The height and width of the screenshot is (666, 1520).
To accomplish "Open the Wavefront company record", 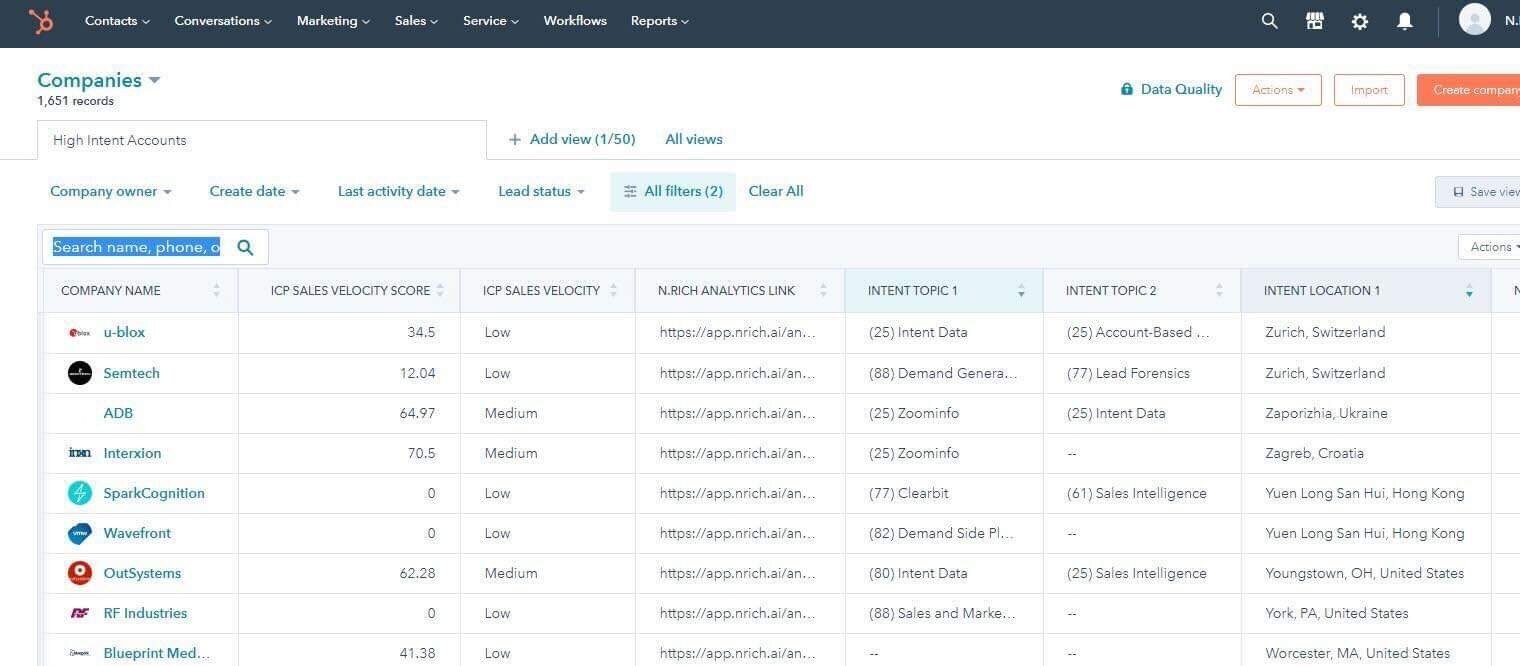I will (x=137, y=533).
